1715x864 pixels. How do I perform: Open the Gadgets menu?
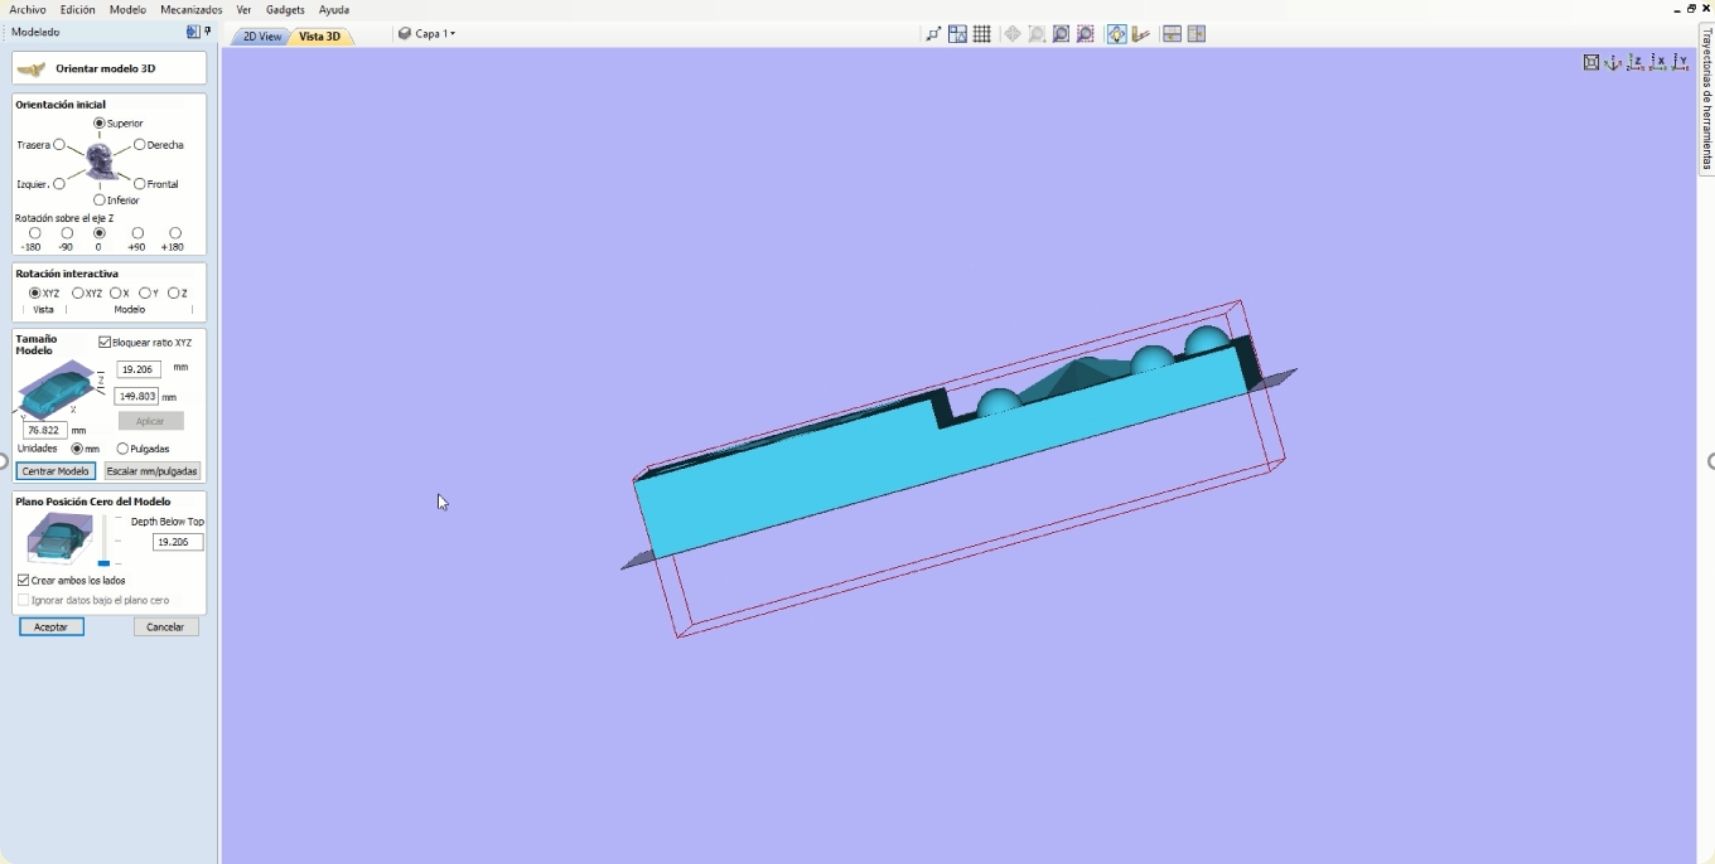pos(285,10)
